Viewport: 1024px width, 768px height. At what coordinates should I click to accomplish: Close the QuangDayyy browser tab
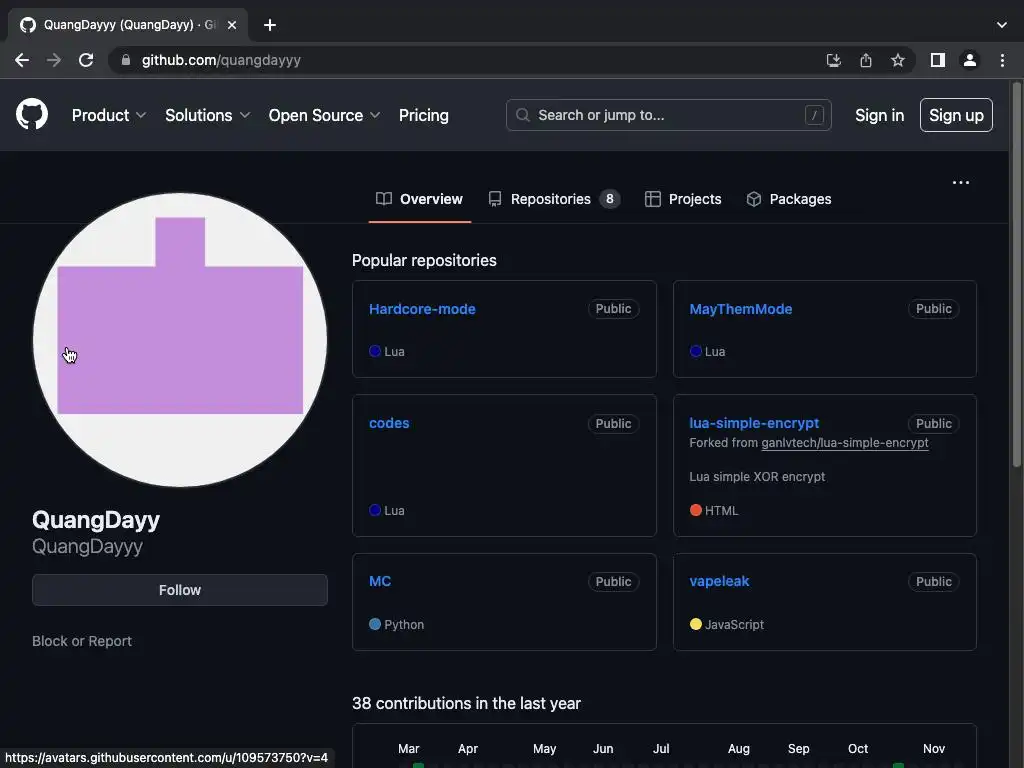(x=232, y=25)
